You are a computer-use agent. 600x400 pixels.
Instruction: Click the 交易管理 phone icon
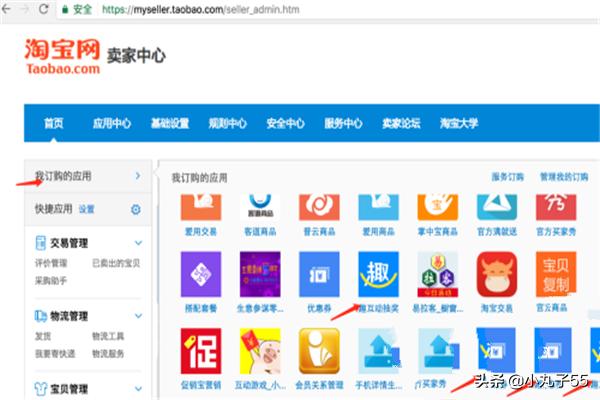click(x=40, y=243)
